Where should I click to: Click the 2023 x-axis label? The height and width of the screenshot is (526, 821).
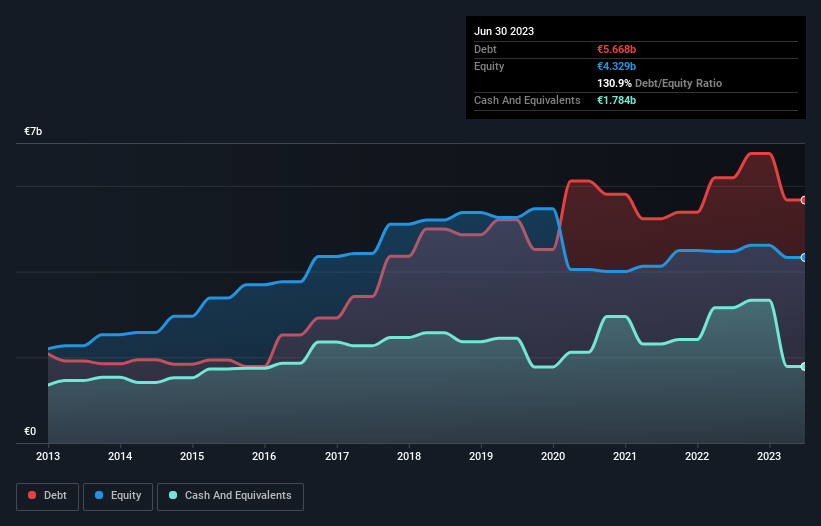tap(770, 455)
